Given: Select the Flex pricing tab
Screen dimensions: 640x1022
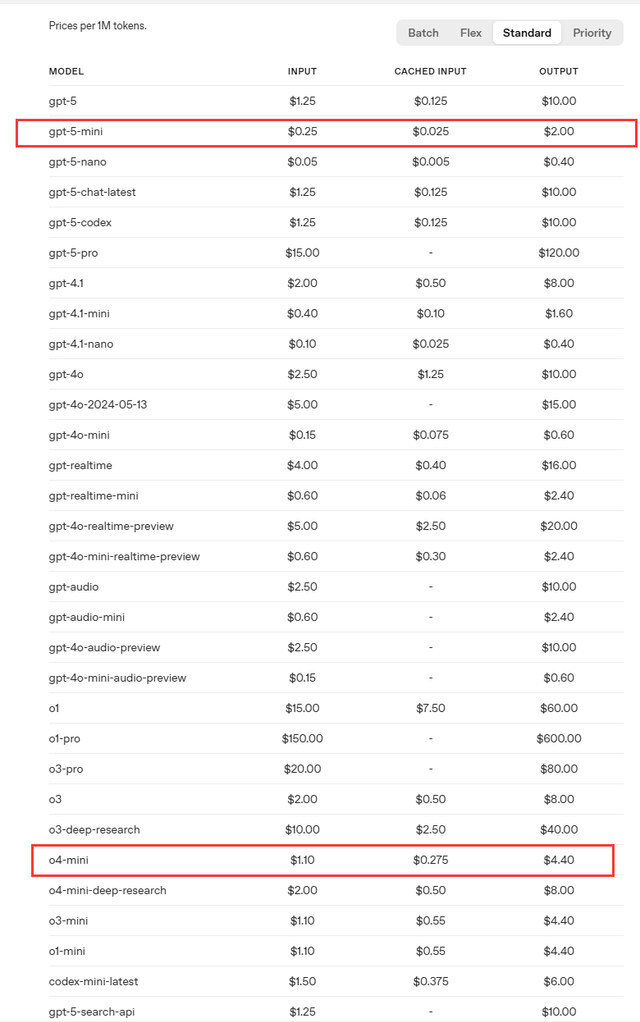Looking at the screenshot, I should click(x=471, y=33).
